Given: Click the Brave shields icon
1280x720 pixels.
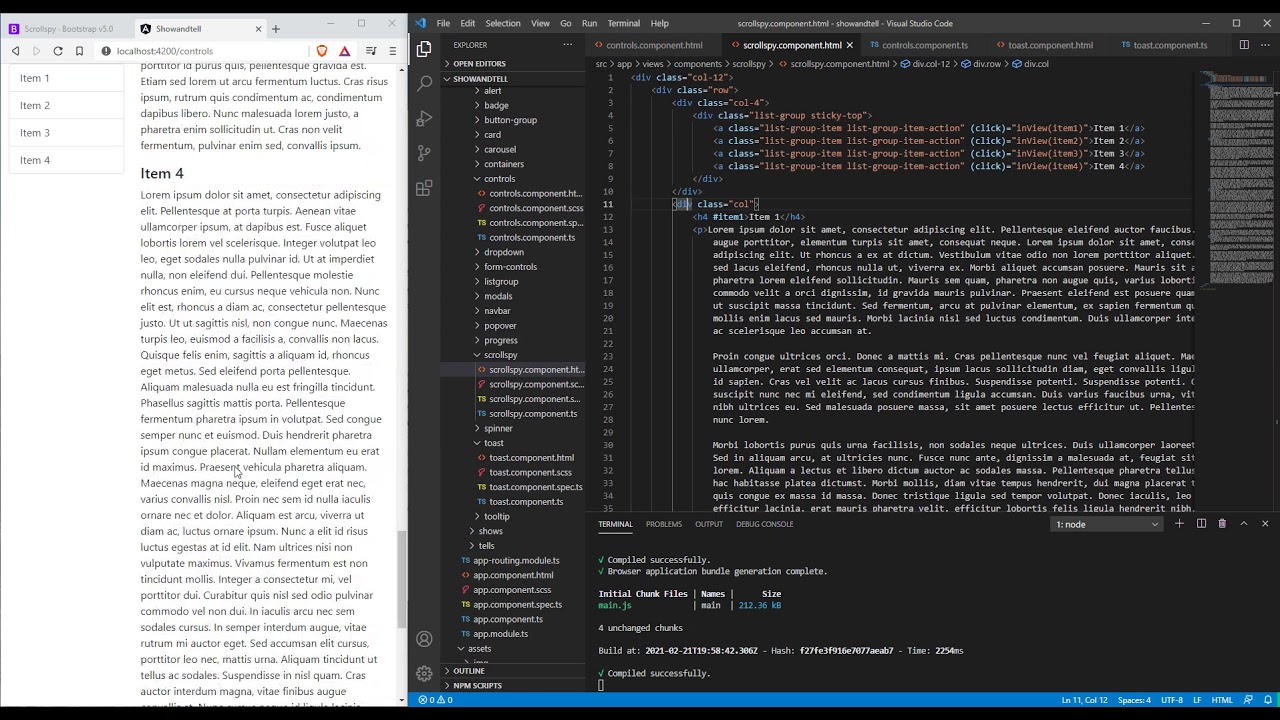Looking at the screenshot, I should pos(322,51).
